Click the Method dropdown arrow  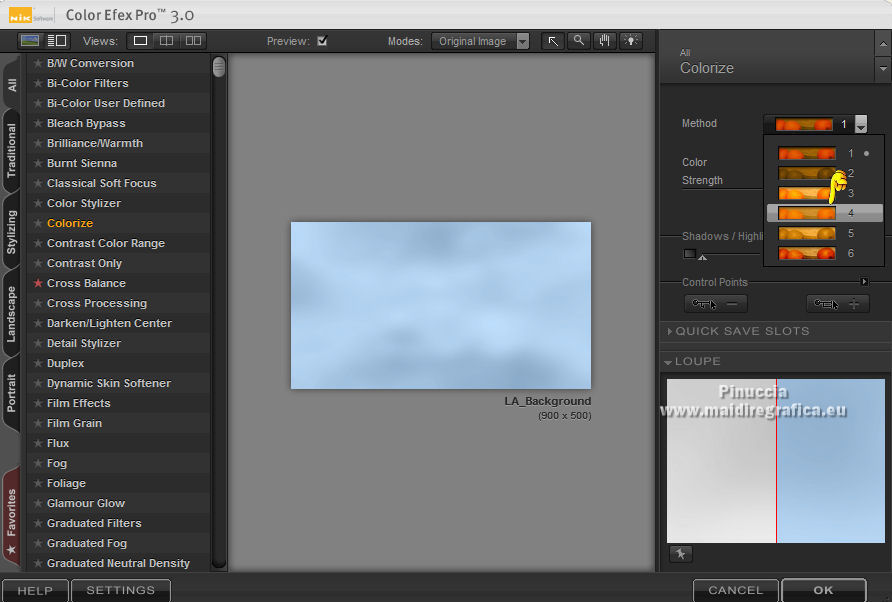(861, 124)
